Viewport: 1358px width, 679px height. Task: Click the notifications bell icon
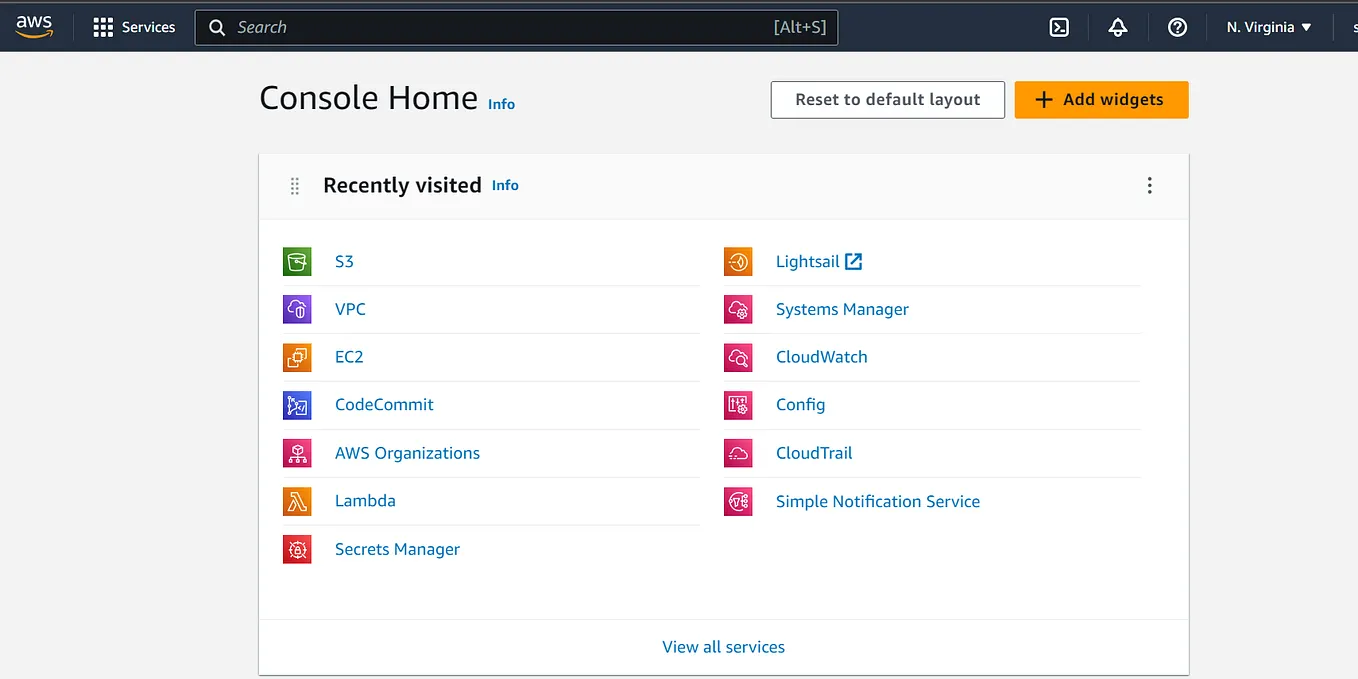pyautogui.click(x=1117, y=27)
